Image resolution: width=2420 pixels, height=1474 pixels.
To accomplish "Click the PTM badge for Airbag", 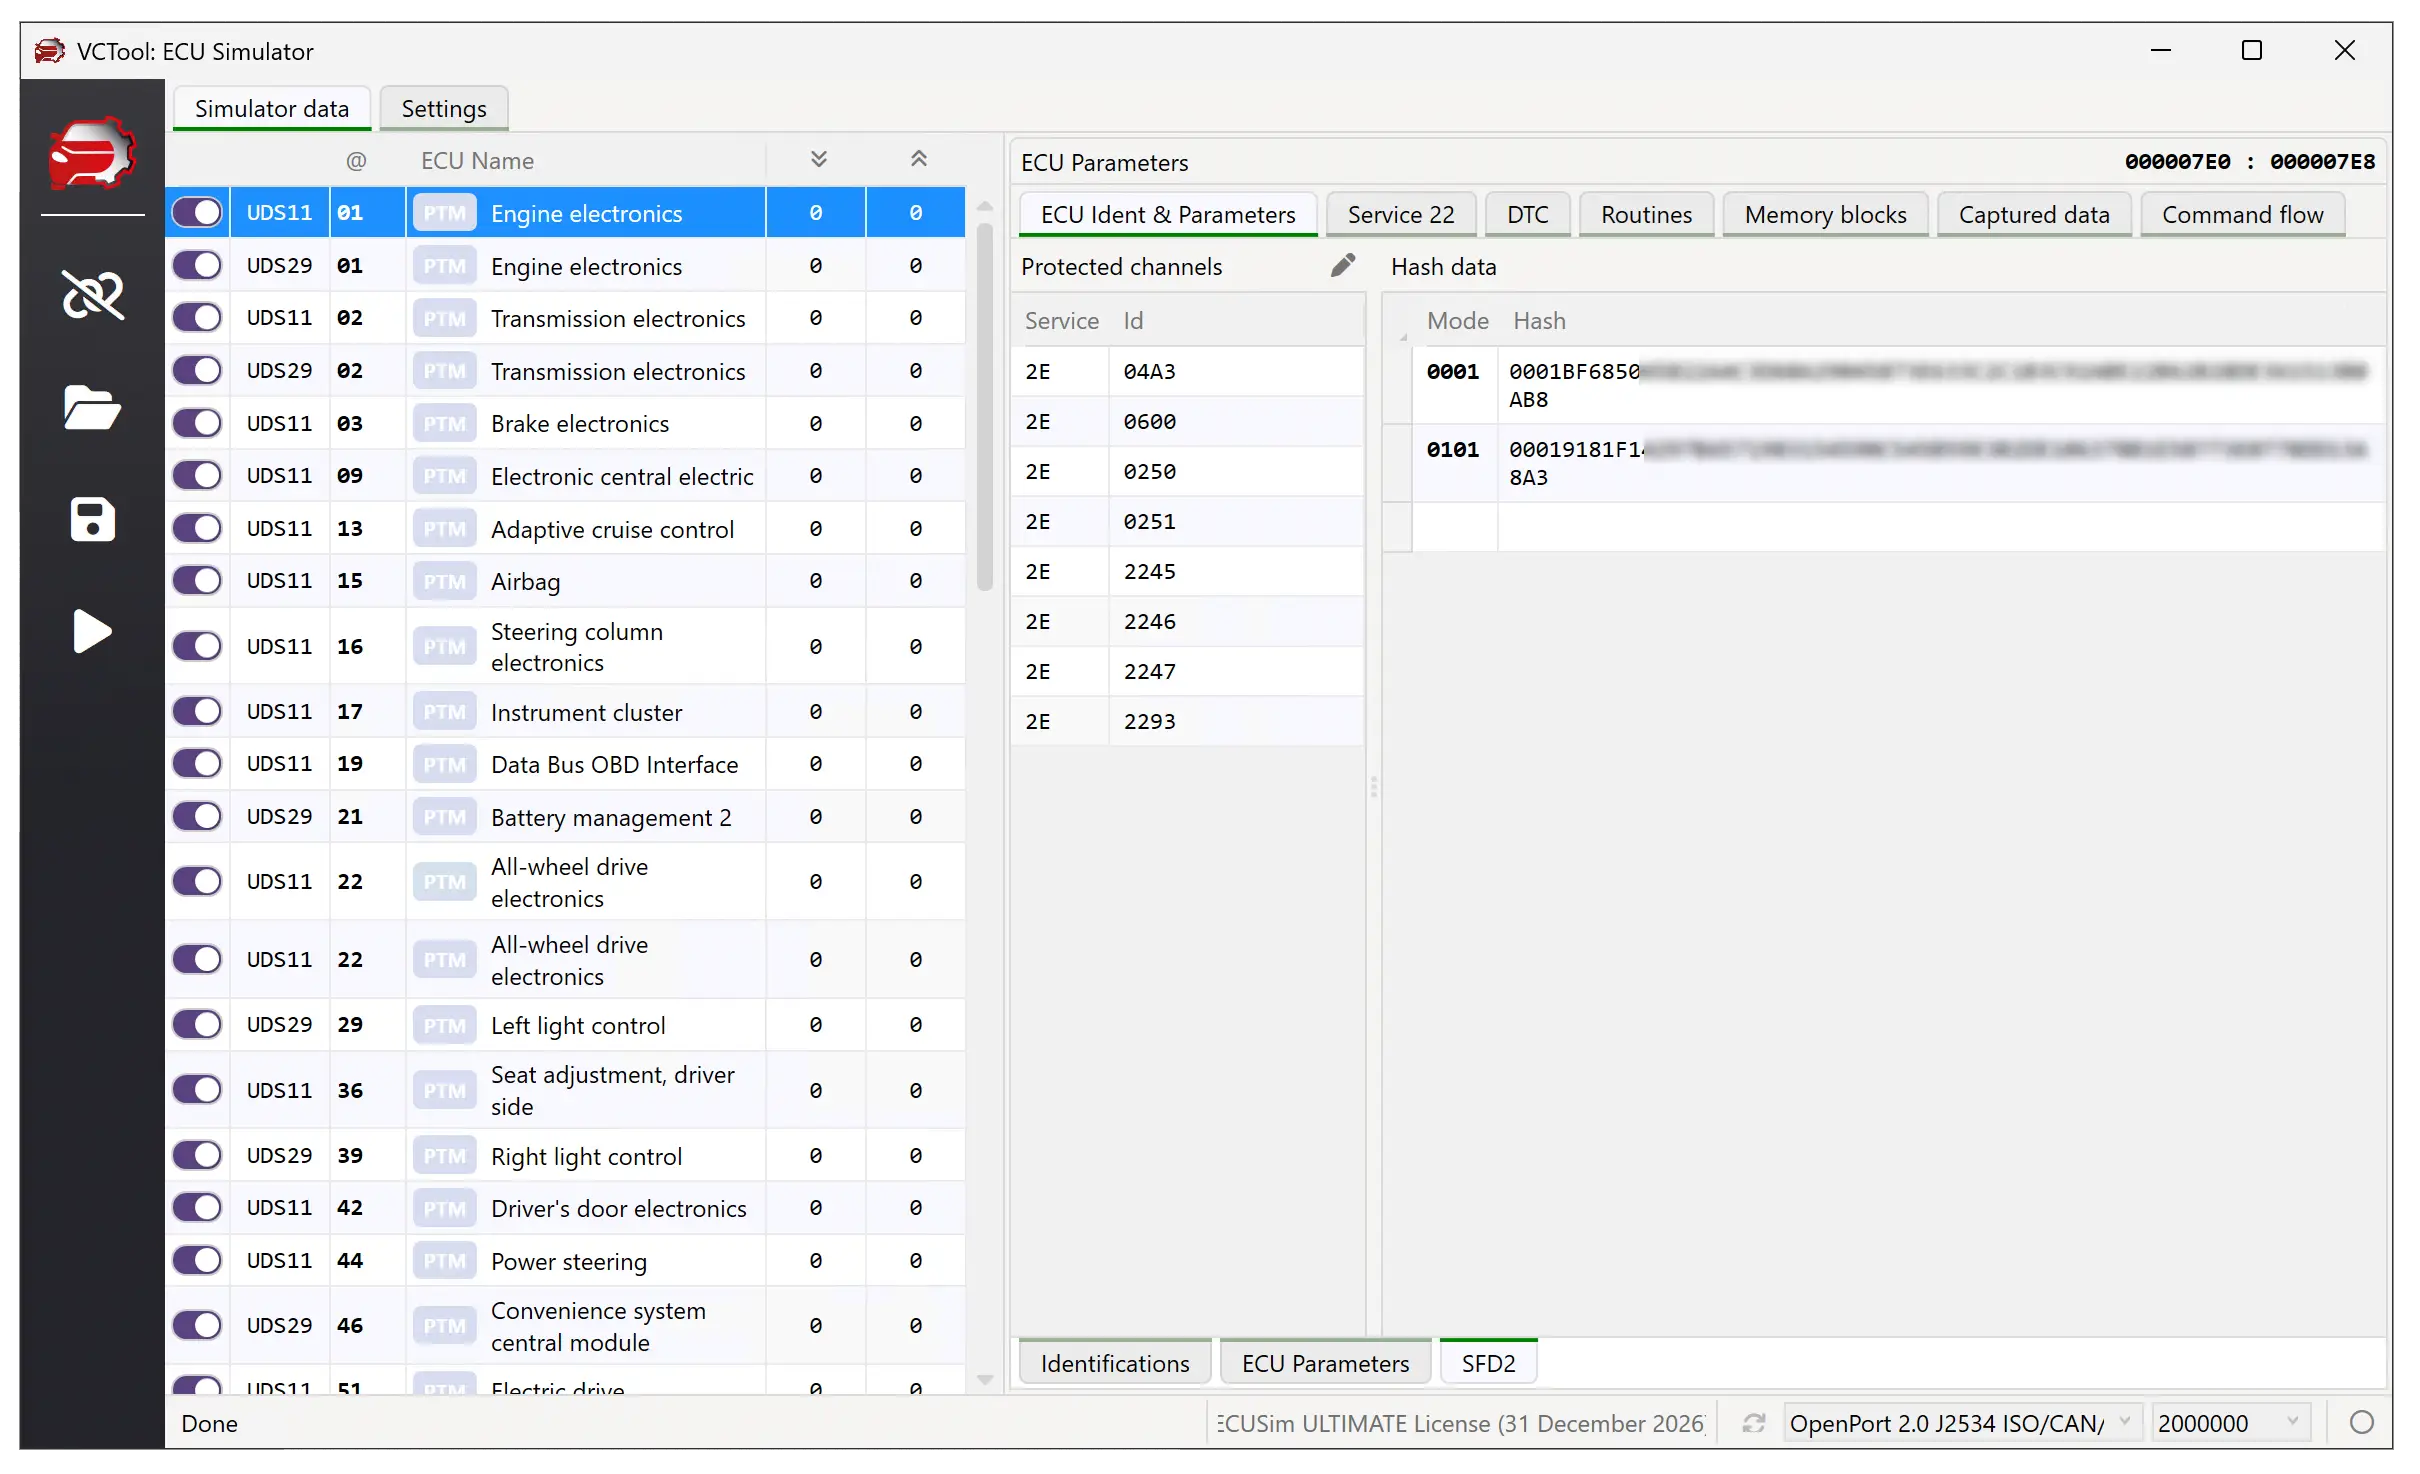I will click(x=444, y=582).
